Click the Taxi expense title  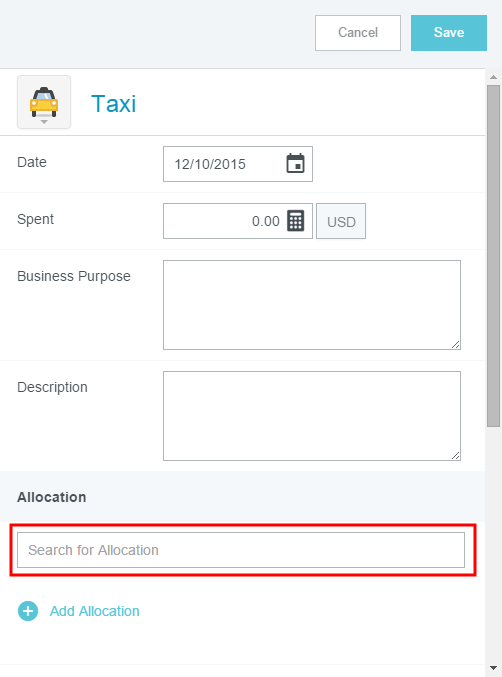pos(114,104)
